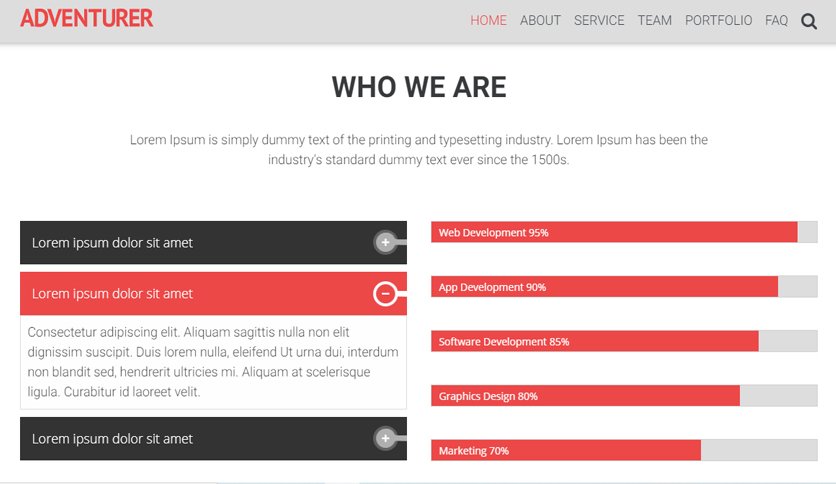Collapse the open red accordion header
The width and height of the screenshot is (836, 484).
pos(213,293)
